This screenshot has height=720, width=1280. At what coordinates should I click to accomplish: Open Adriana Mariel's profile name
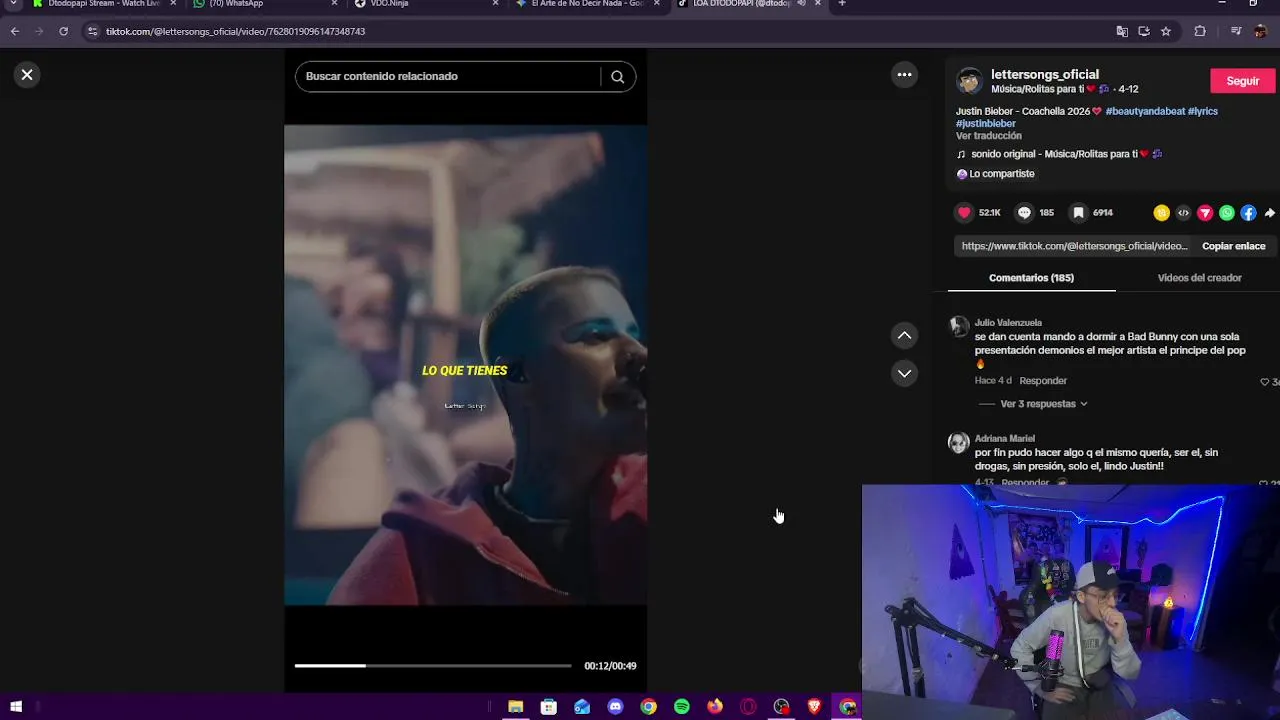(1004, 439)
